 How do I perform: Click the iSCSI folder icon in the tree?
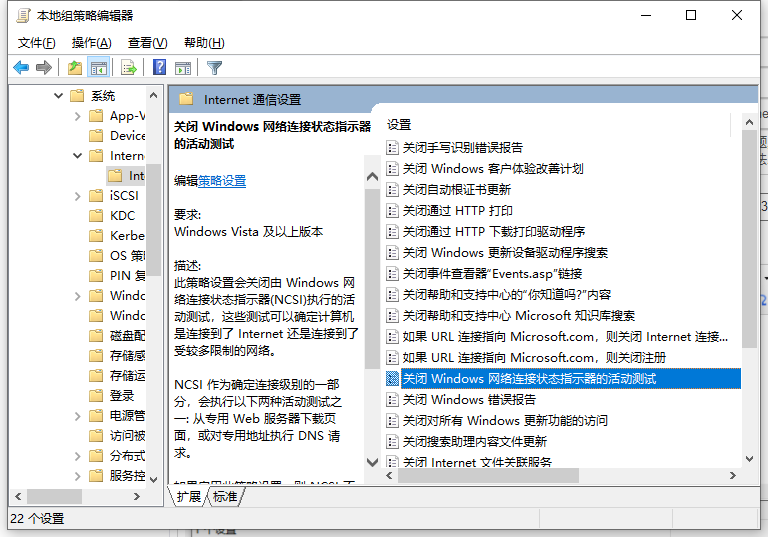[96, 195]
